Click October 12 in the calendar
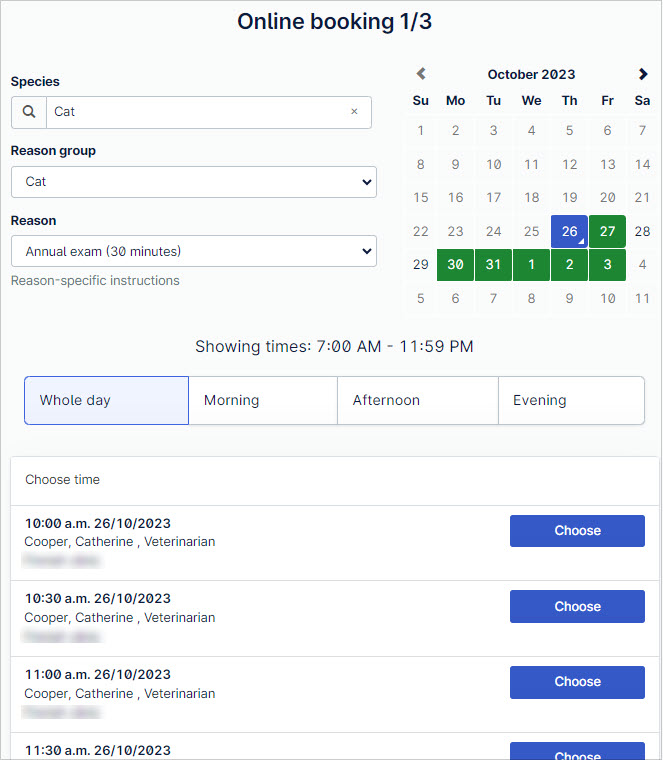 (x=569, y=164)
